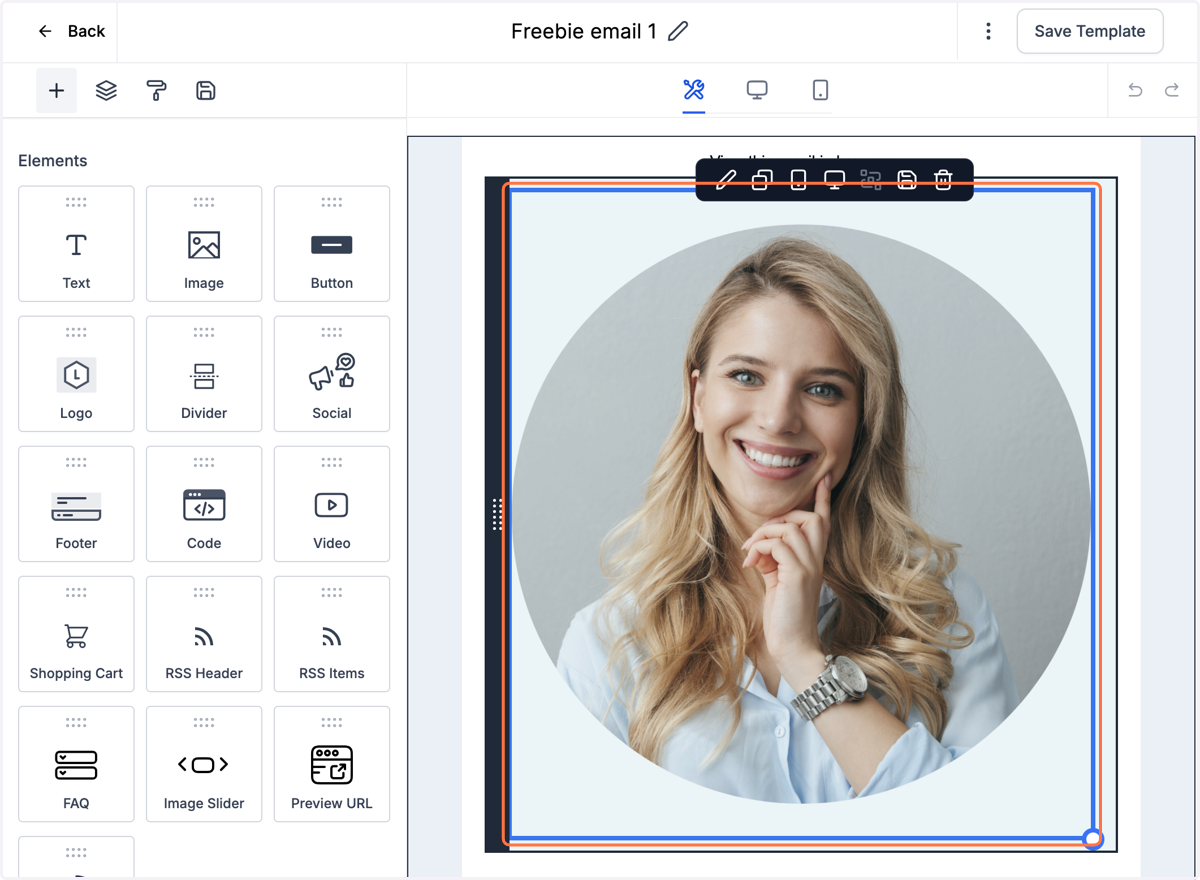Viewport: 1200px width, 880px height.
Task: Select the builder tools view tab
Action: (694, 90)
